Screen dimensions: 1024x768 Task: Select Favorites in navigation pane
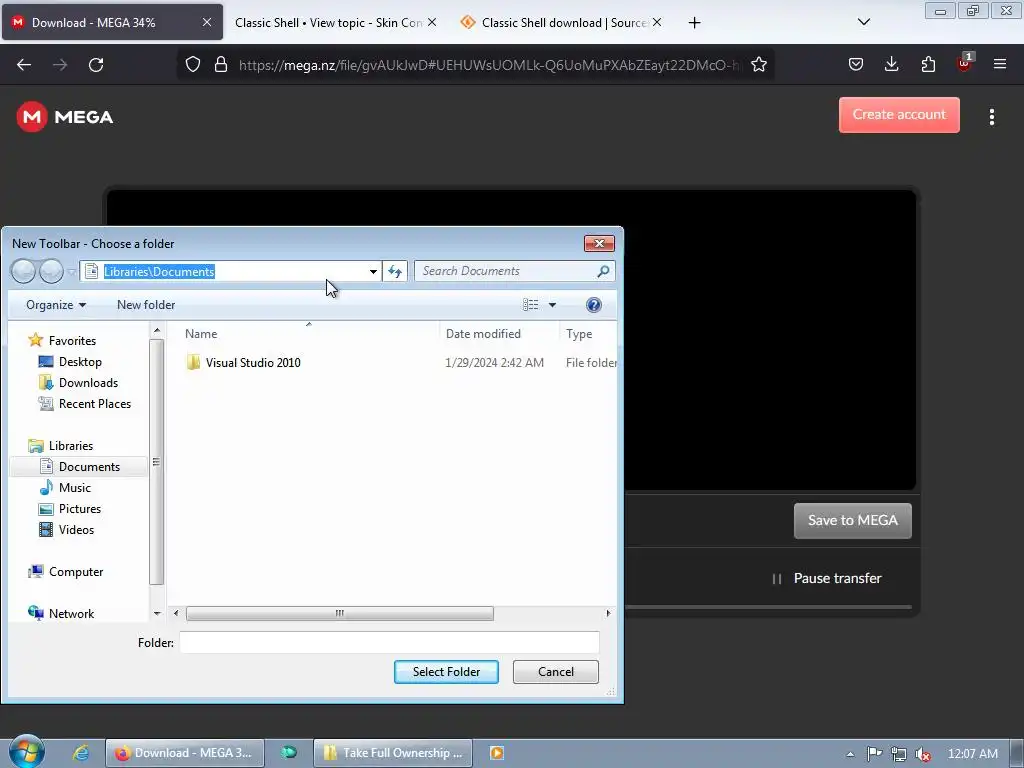pos(63,341)
